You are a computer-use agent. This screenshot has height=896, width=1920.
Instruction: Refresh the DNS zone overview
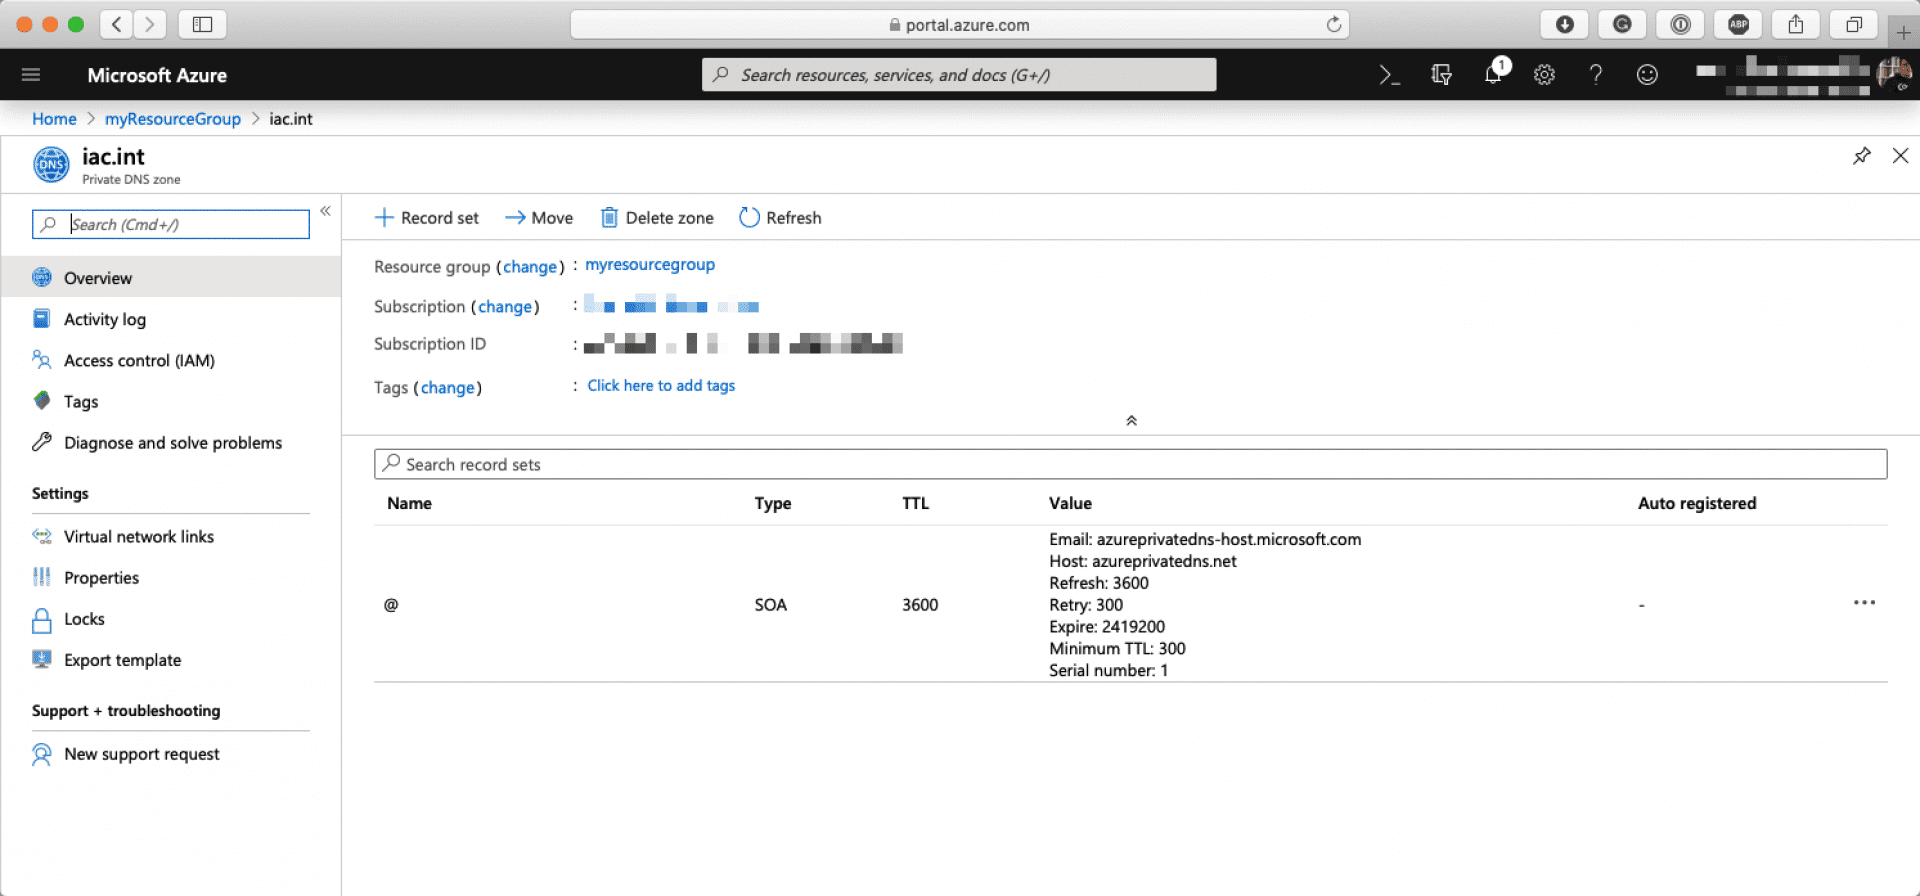coord(780,218)
